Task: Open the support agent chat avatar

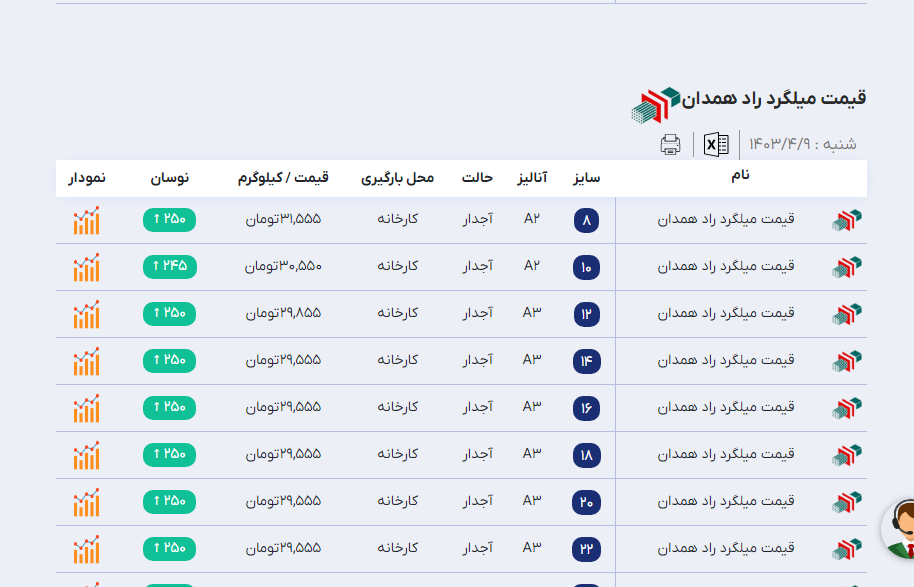Action: click(x=899, y=528)
